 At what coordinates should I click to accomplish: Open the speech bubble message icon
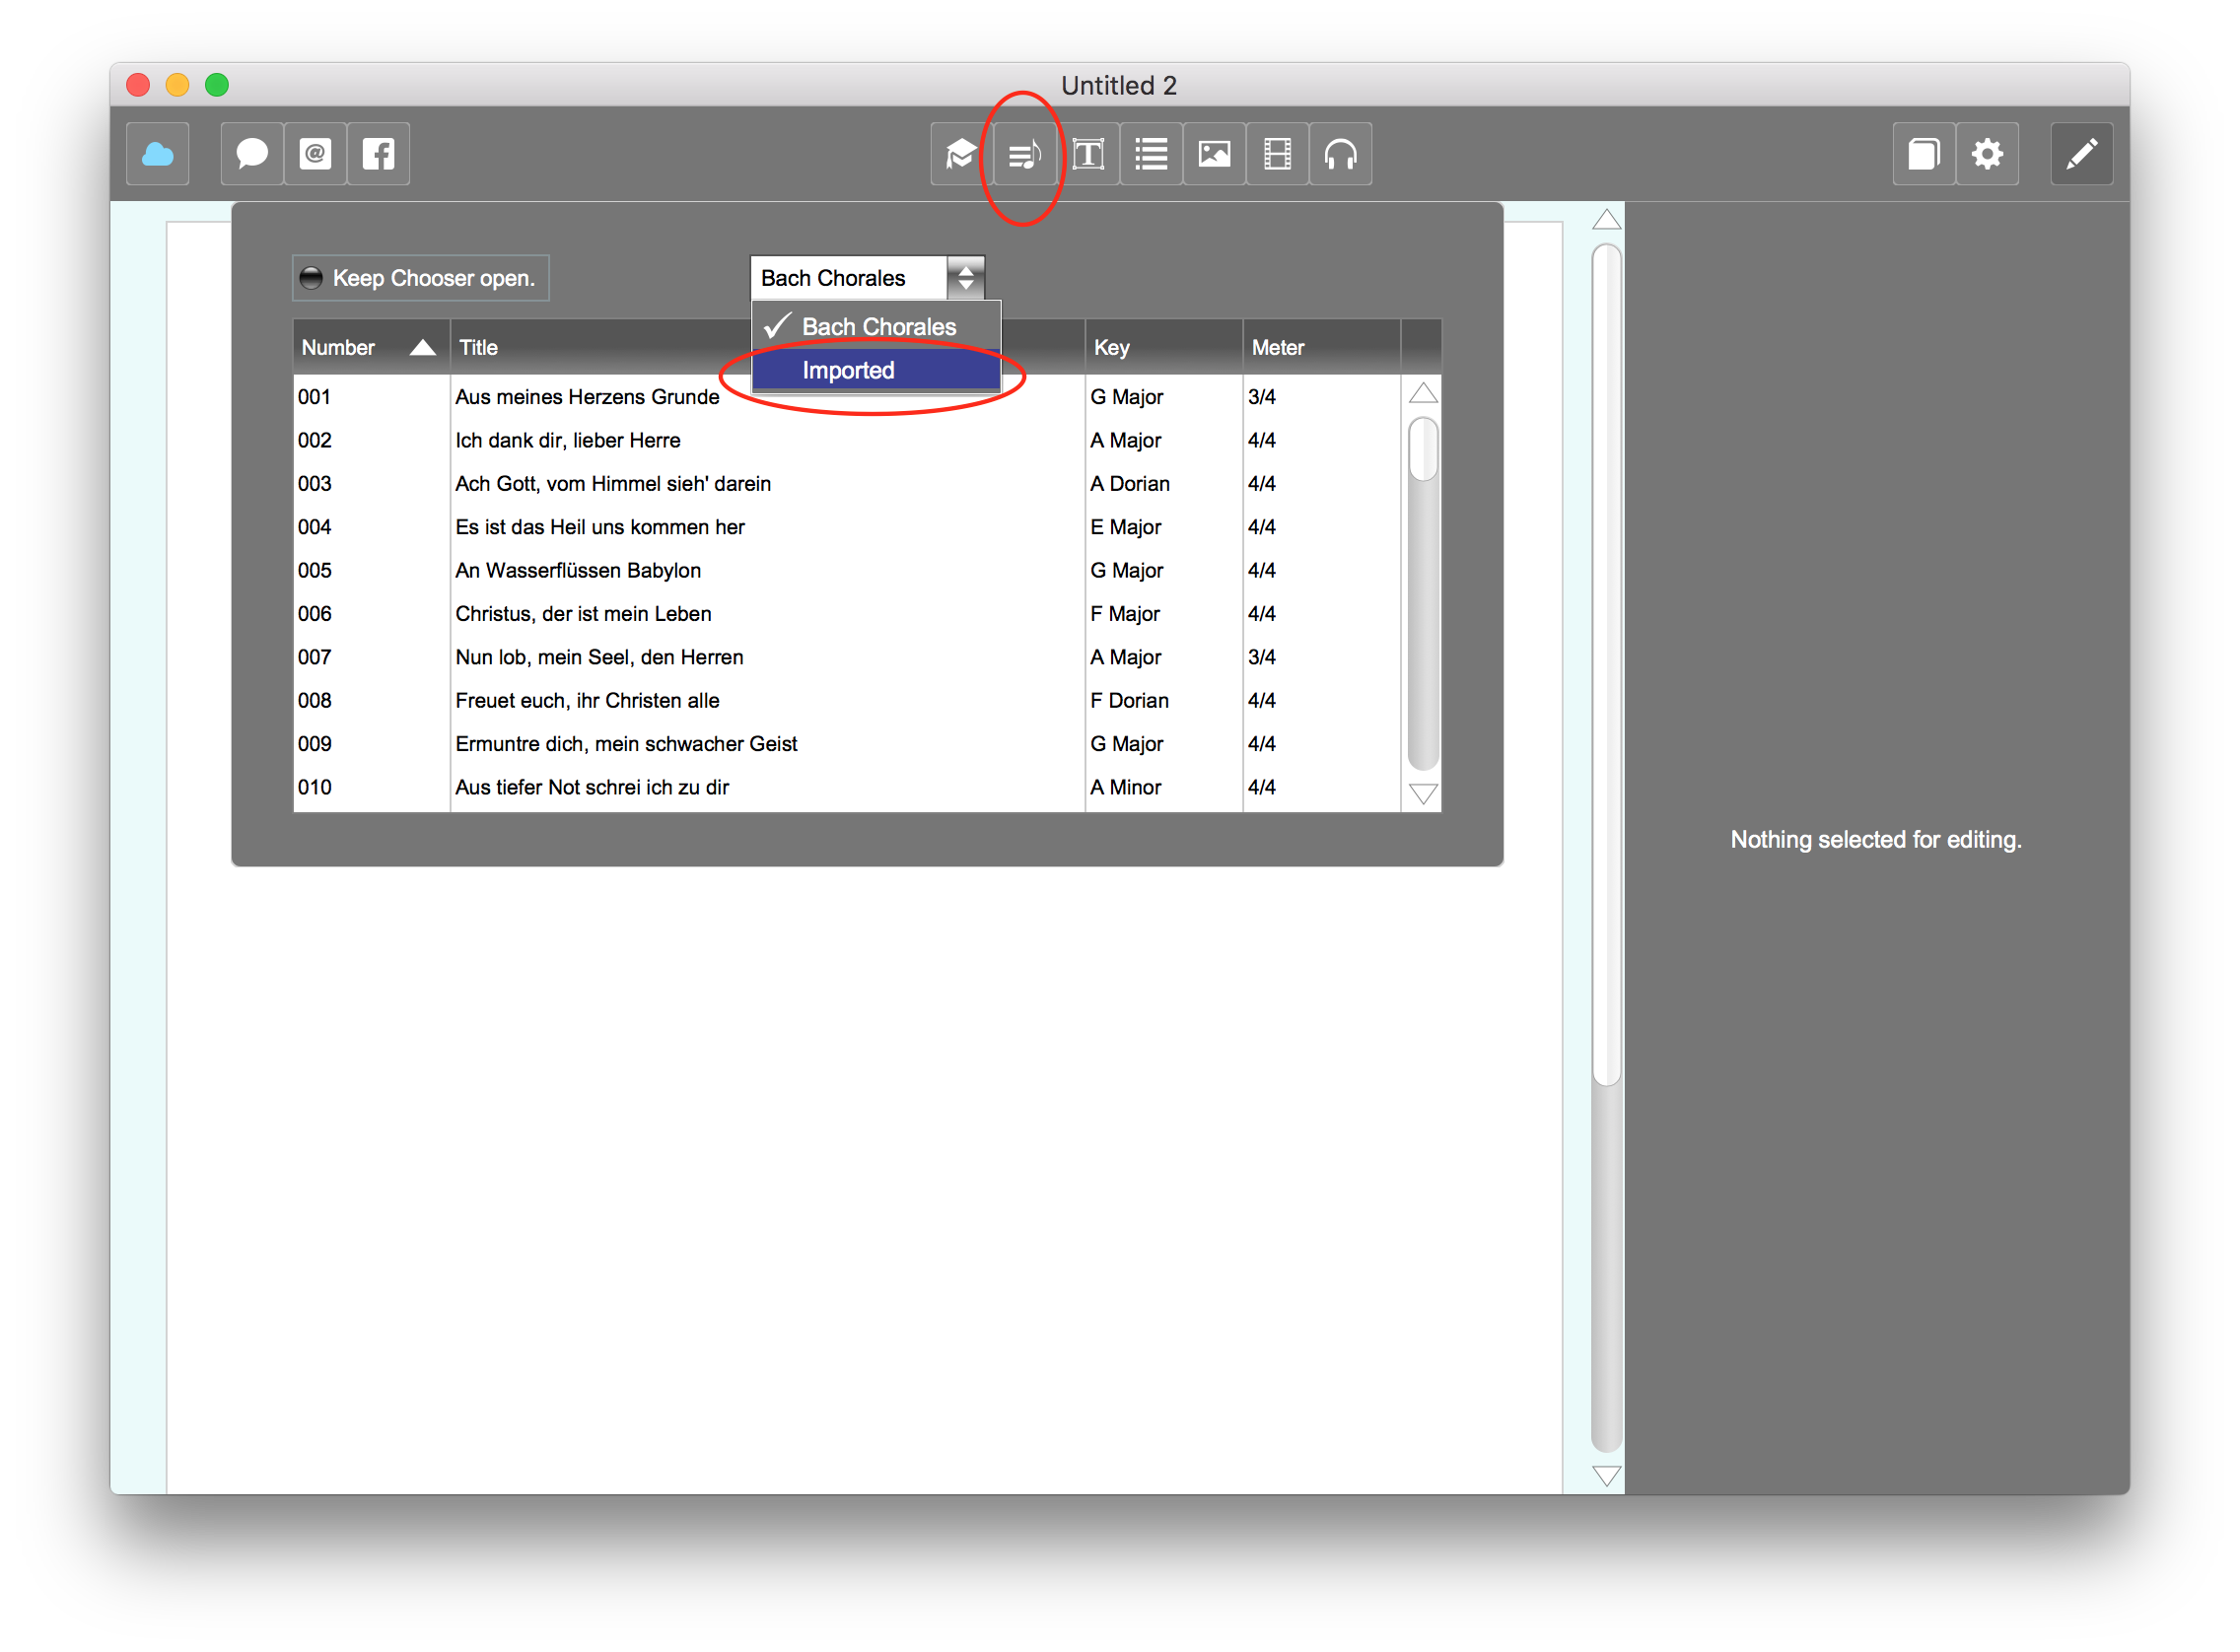click(x=251, y=154)
